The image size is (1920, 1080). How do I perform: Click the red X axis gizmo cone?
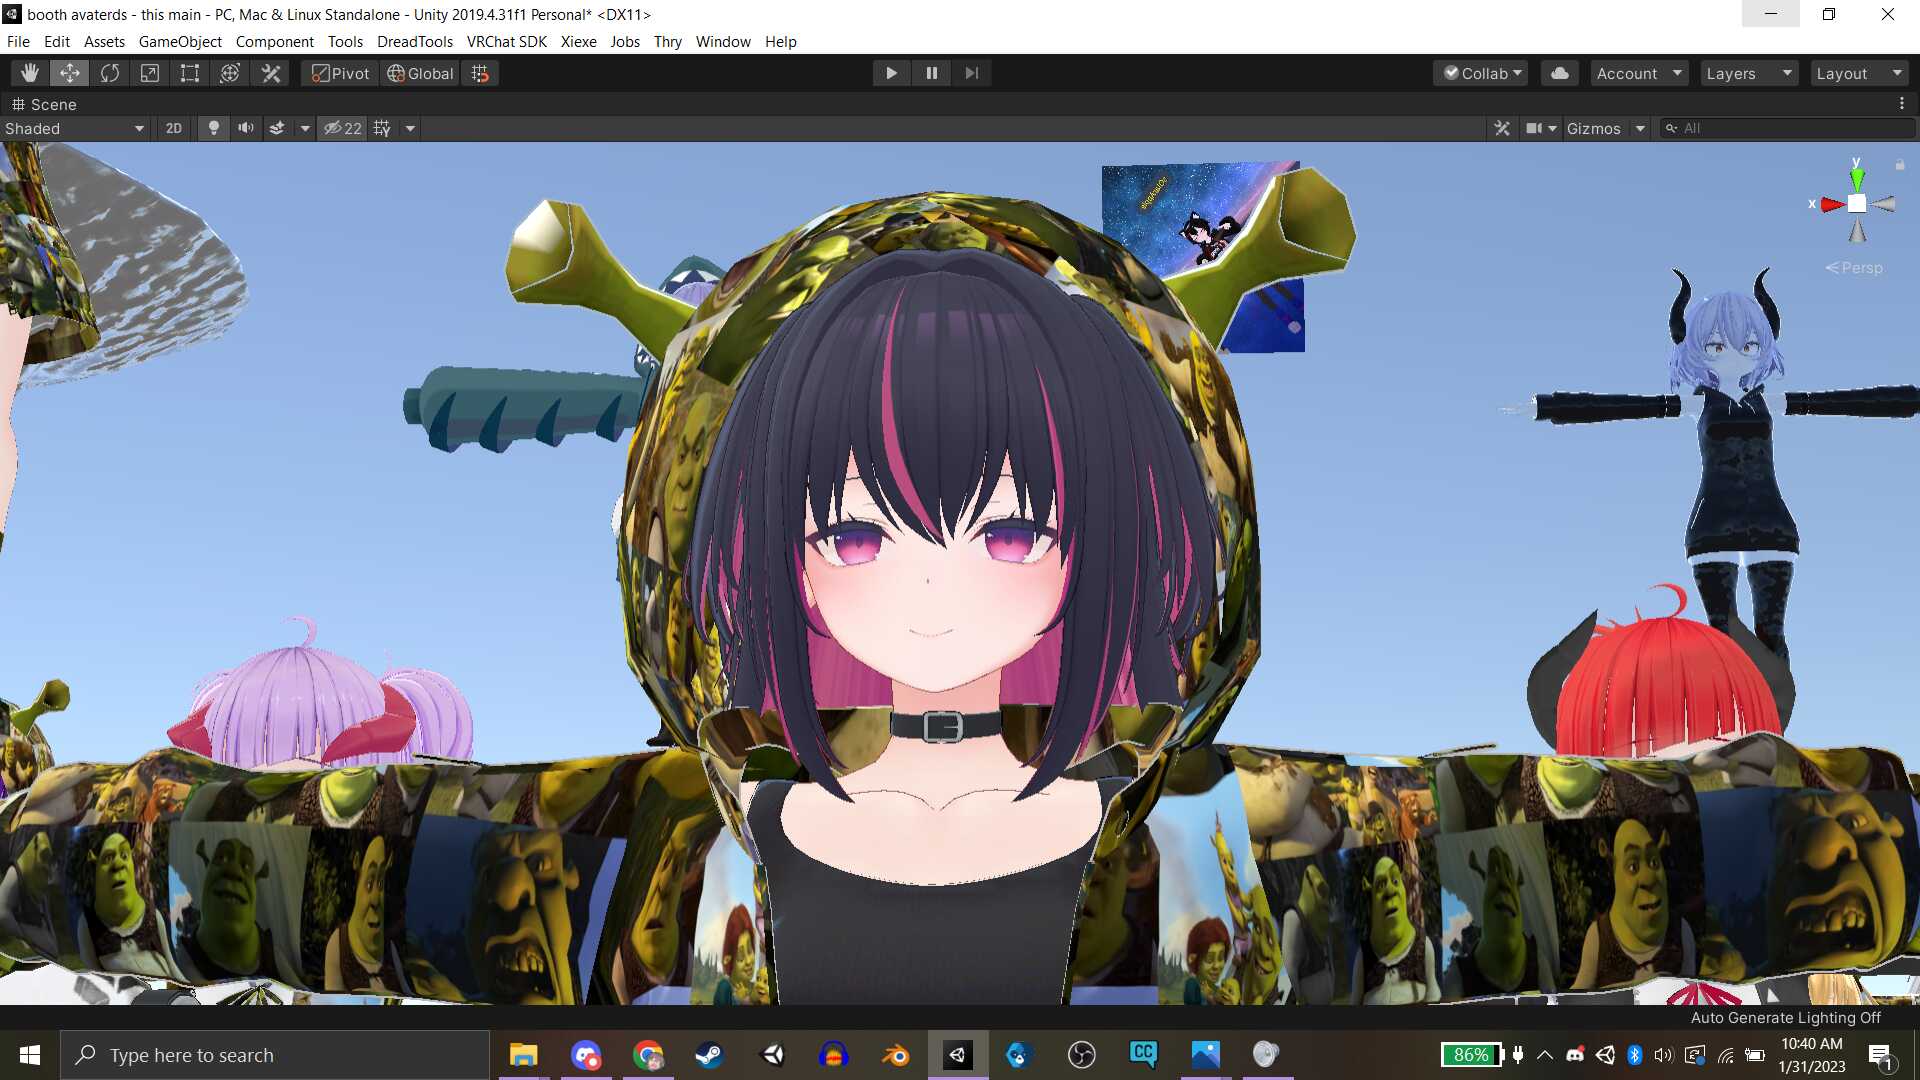1832,204
